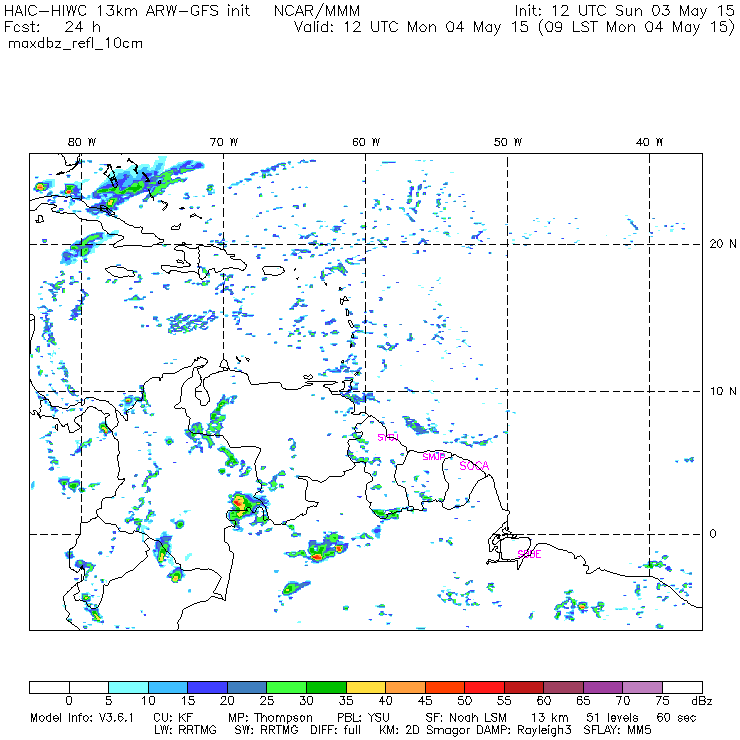The width and height of the screenshot is (740, 740).
Task: Select the LW: RRTMG text
Action: point(185,731)
